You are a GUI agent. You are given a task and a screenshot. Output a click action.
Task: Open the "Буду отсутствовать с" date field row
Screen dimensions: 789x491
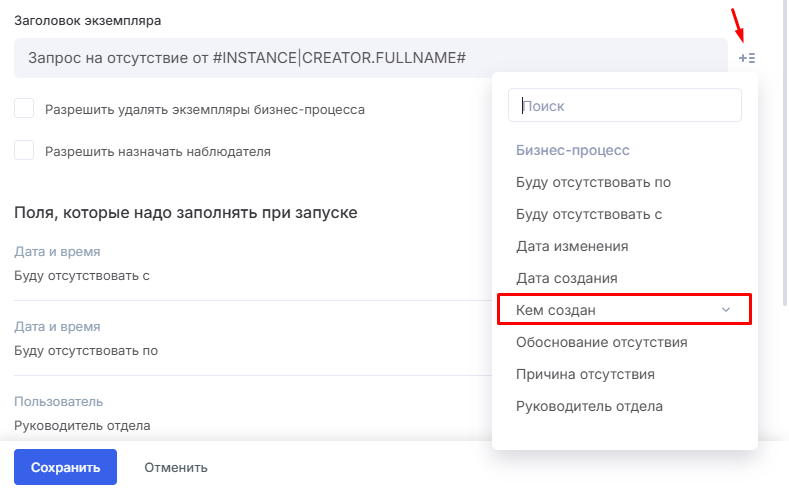coord(82,275)
